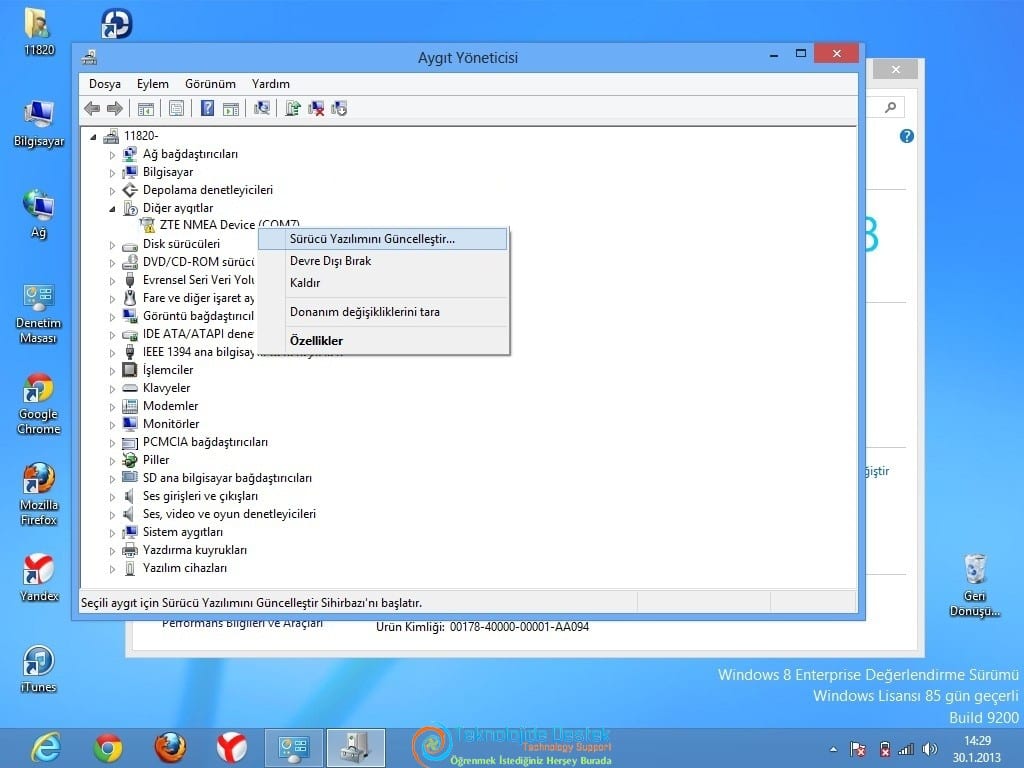Open the Help toolbar icon
The image size is (1024, 768).
pos(207,108)
